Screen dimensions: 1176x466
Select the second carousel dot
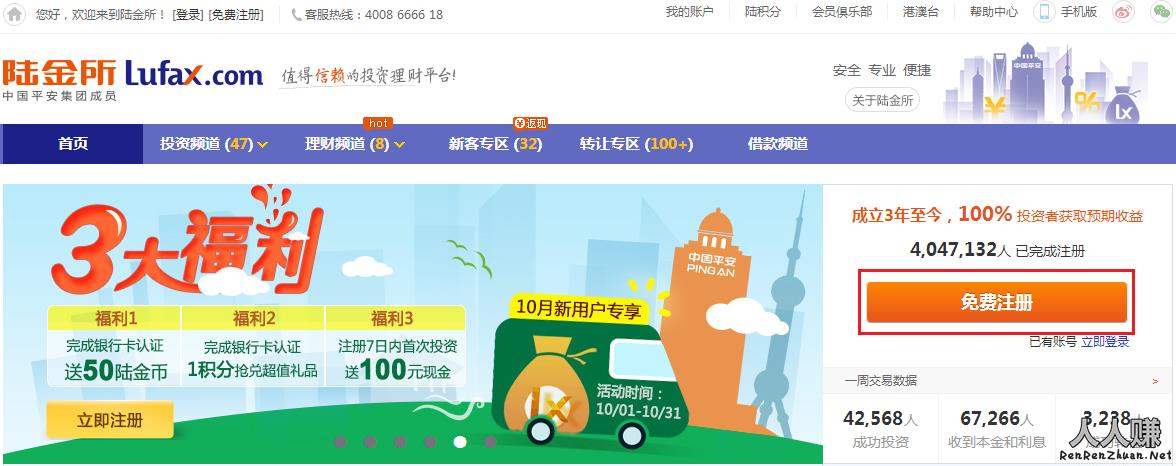tap(370, 441)
